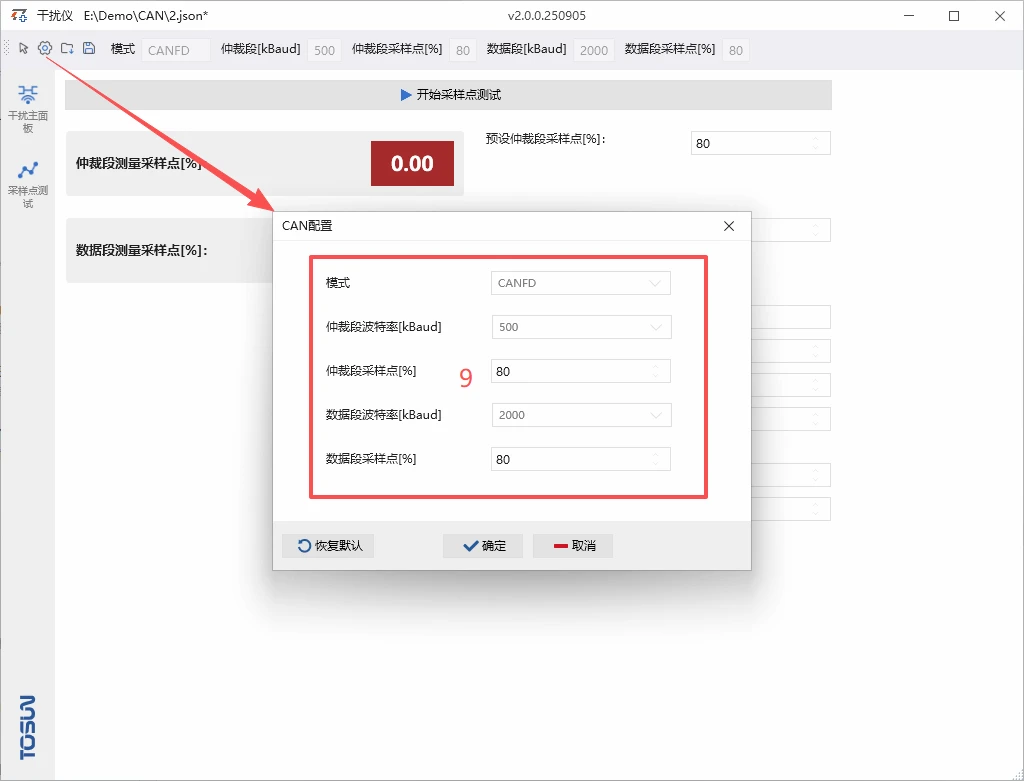The height and width of the screenshot is (781, 1024).
Task: Open the 数据段波特率[kBaud] dropdown
Action: click(x=580, y=415)
